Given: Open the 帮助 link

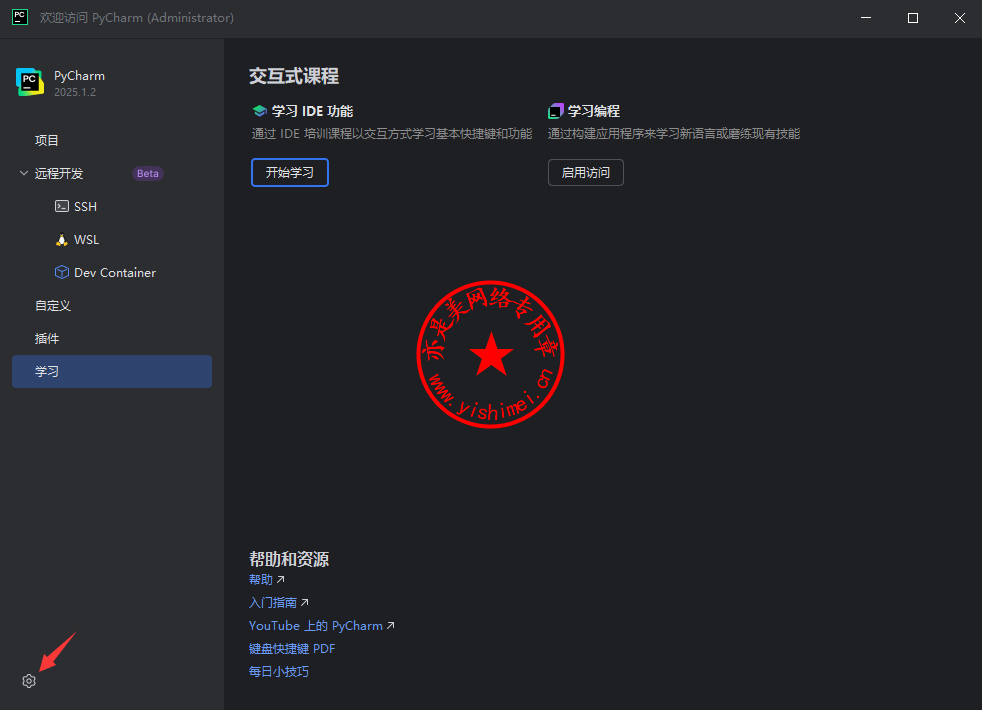Looking at the screenshot, I should (261, 579).
